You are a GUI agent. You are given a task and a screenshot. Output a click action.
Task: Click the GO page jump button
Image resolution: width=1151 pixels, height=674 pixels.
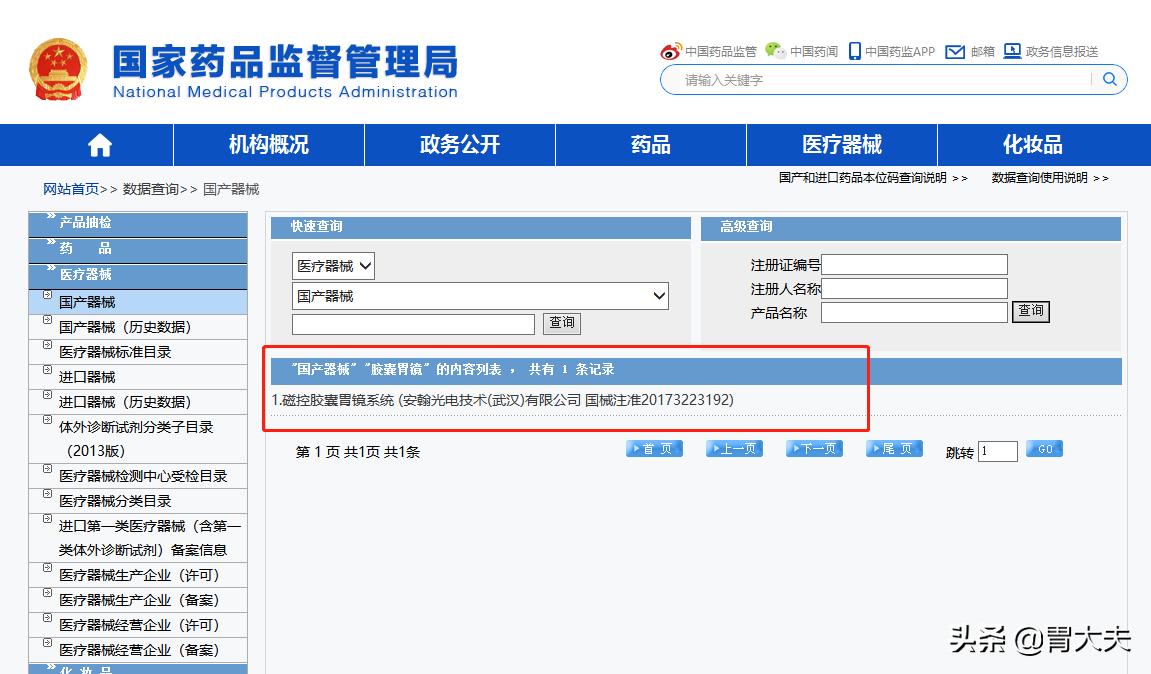[x=1043, y=449]
